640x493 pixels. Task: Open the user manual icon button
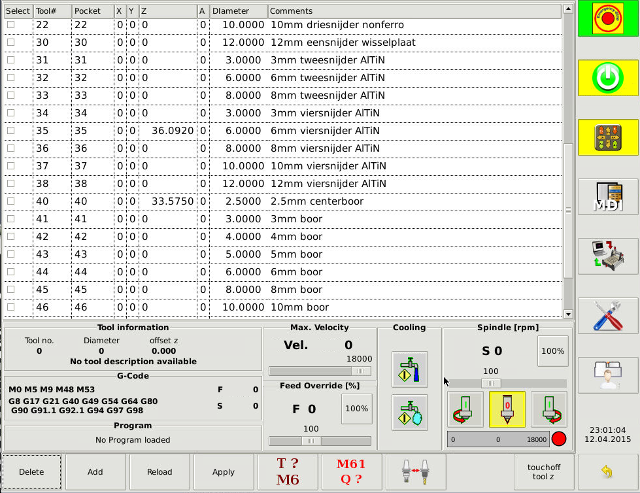coord(608,376)
